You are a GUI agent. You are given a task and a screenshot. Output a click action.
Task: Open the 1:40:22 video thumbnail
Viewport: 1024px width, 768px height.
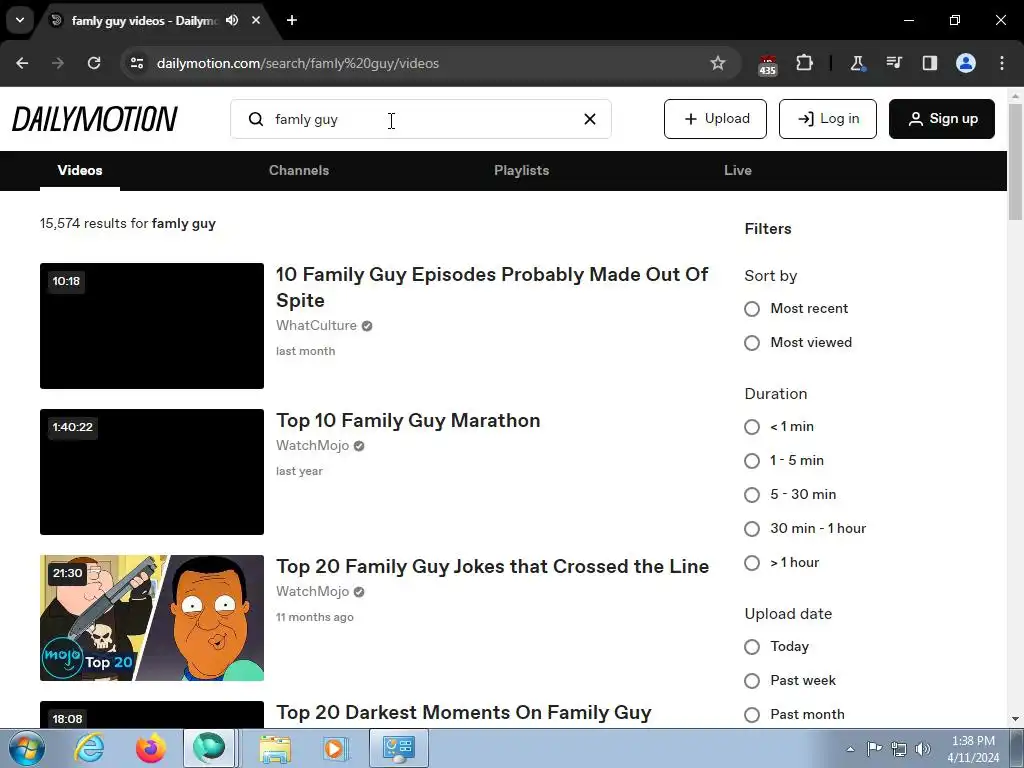click(152, 472)
